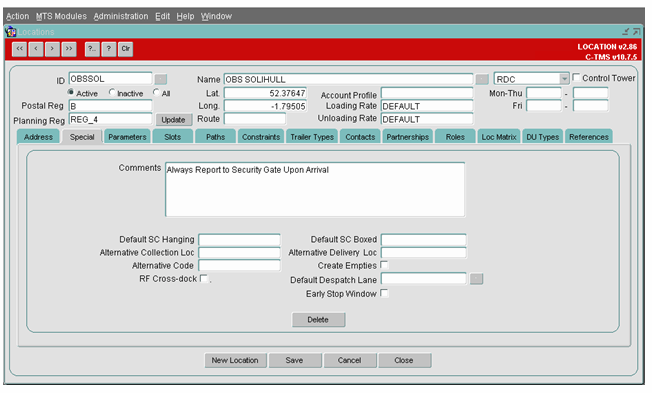Click the Cancel button
The height and width of the screenshot is (393, 652).
(x=349, y=360)
